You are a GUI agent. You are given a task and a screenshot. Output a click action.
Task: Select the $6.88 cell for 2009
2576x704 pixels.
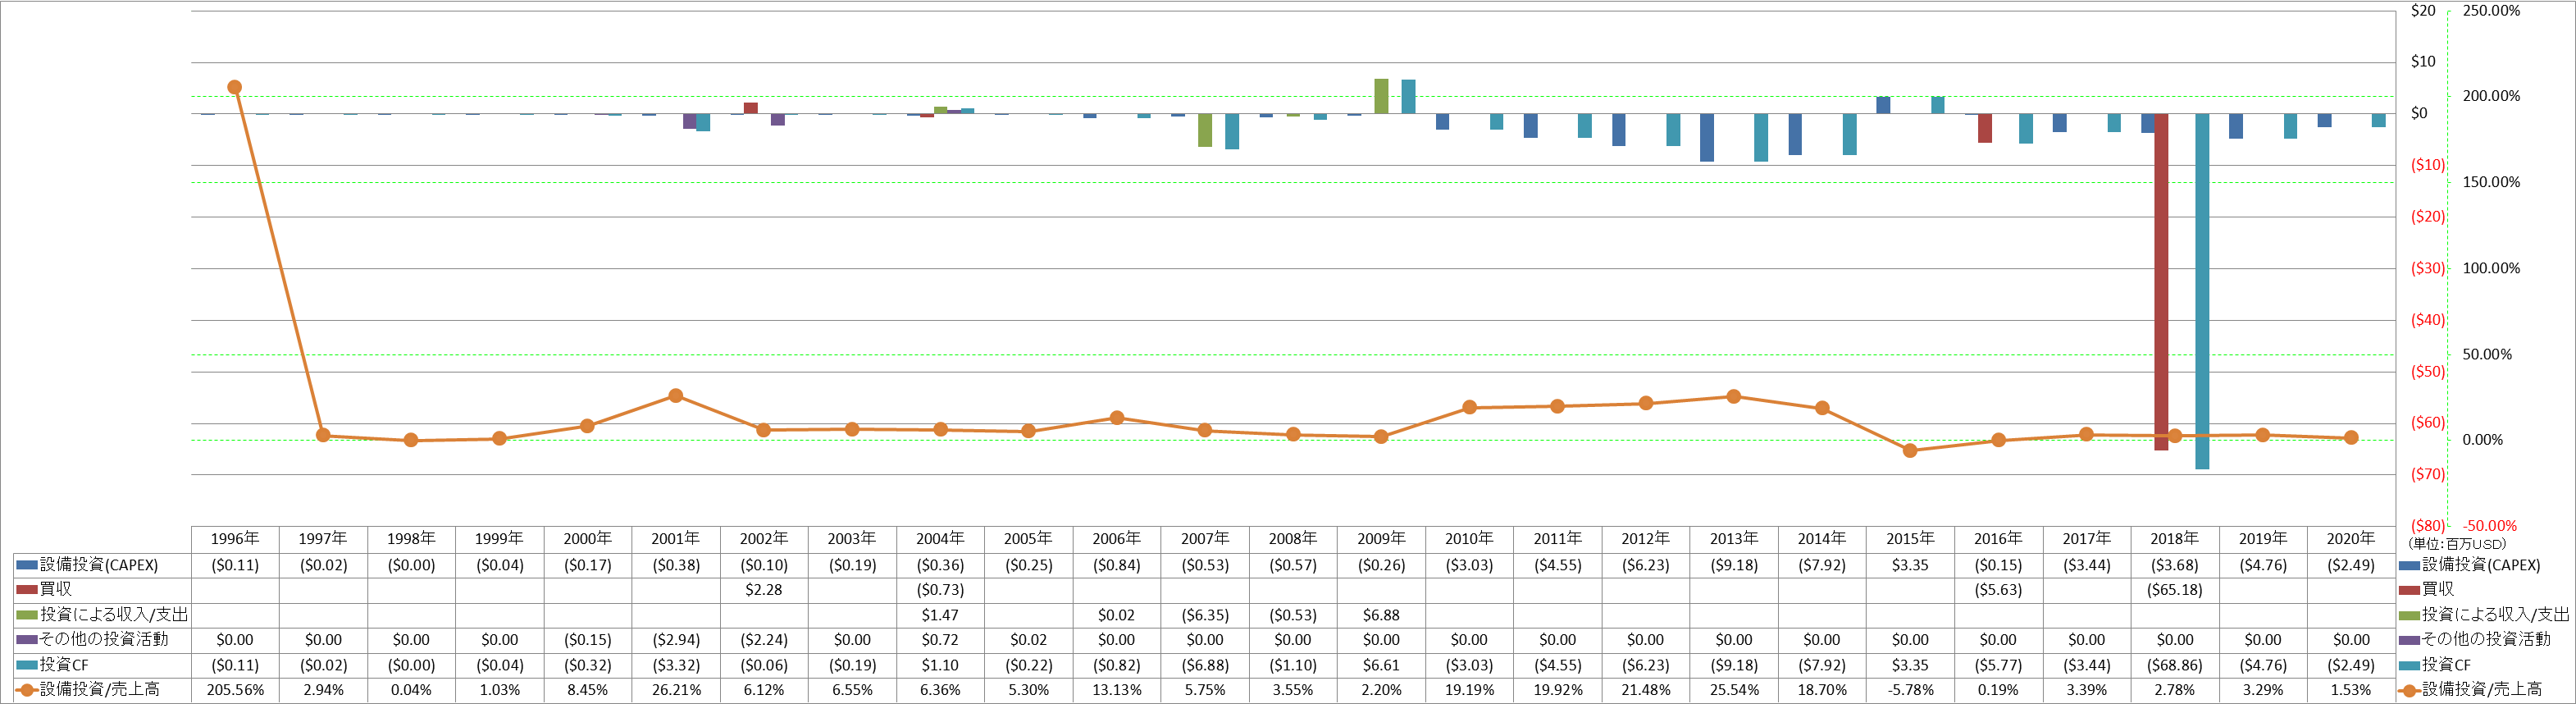click(1381, 615)
